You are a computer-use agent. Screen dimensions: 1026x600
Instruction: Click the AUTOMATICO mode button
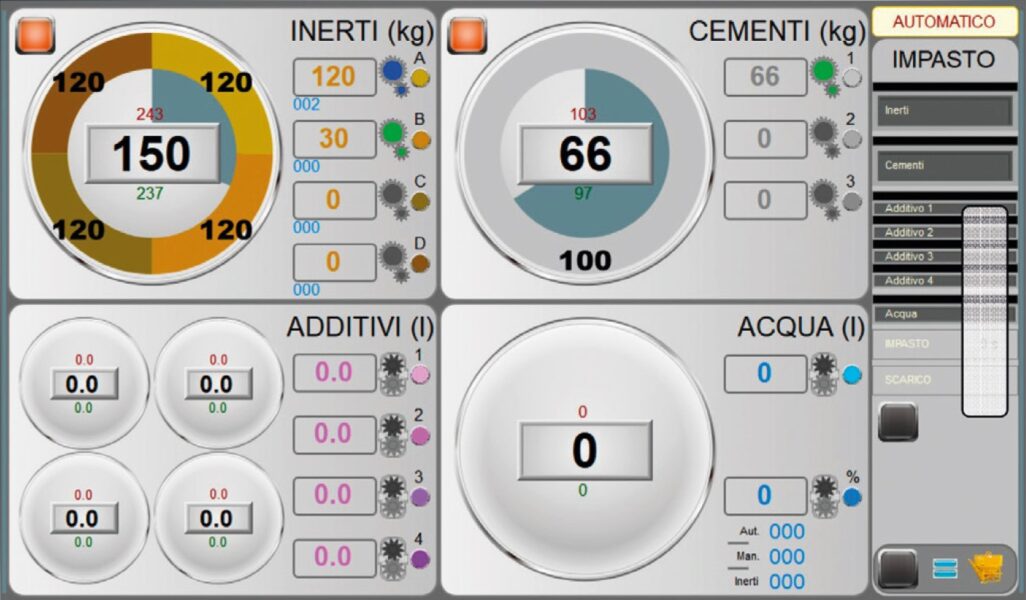click(944, 22)
